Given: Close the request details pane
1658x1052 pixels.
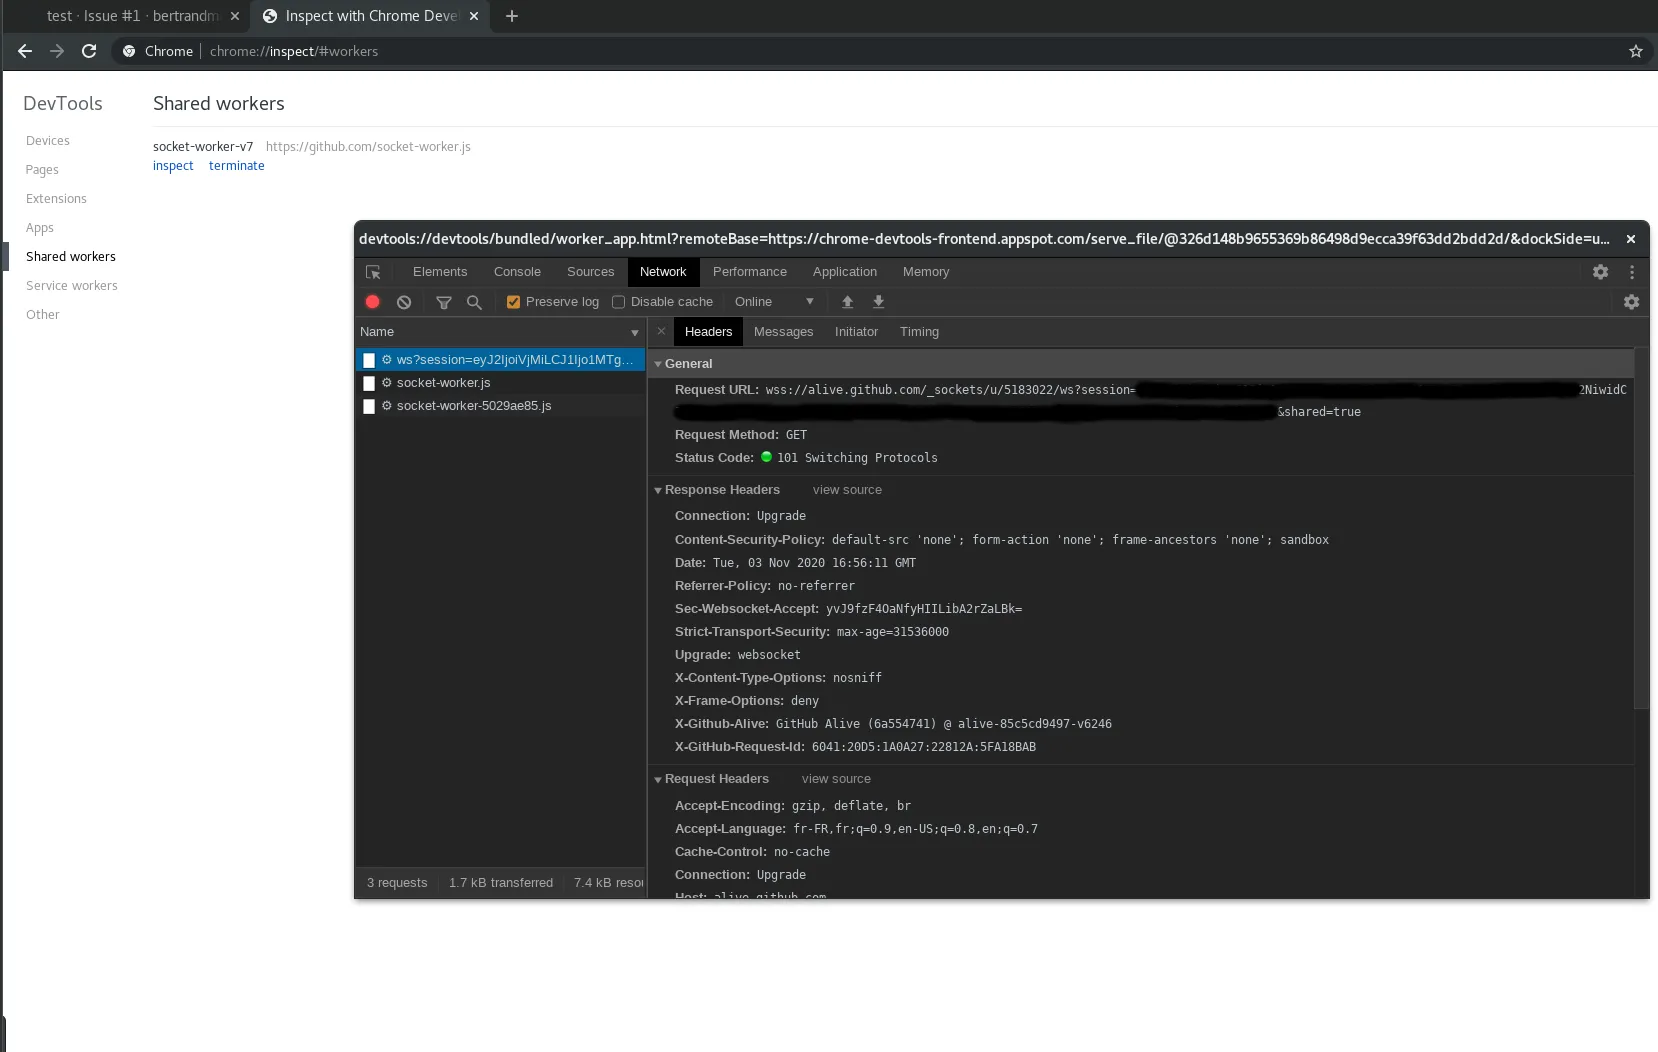Looking at the screenshot, I should pos(661,331).
